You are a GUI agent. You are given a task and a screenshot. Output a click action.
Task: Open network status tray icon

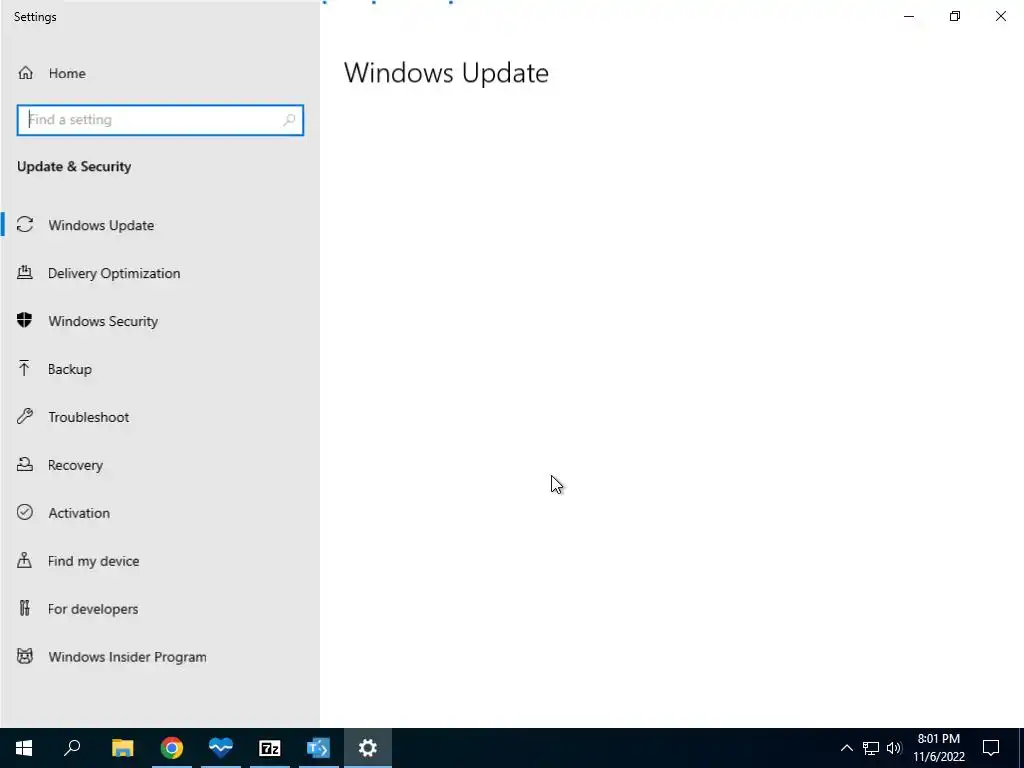(x=871, y=748)
